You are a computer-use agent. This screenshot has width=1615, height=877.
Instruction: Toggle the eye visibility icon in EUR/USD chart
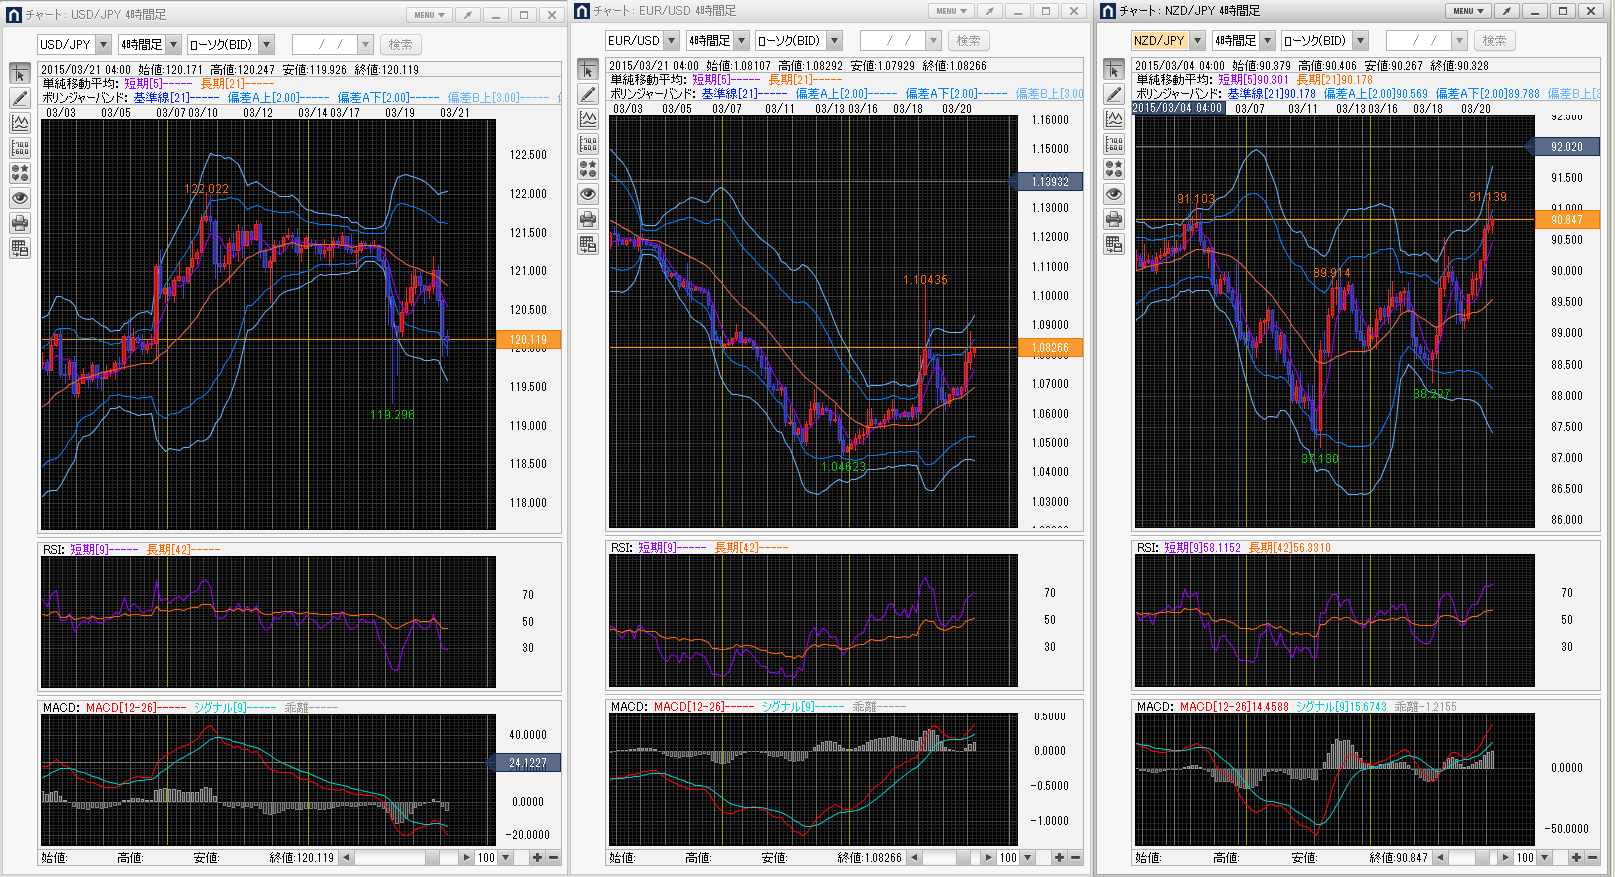588,194
